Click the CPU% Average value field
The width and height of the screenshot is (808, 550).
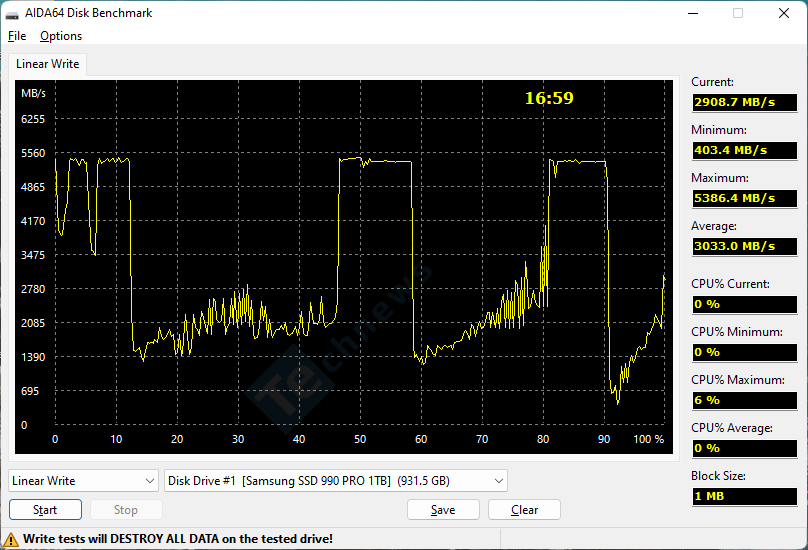[x=745, y=448]
